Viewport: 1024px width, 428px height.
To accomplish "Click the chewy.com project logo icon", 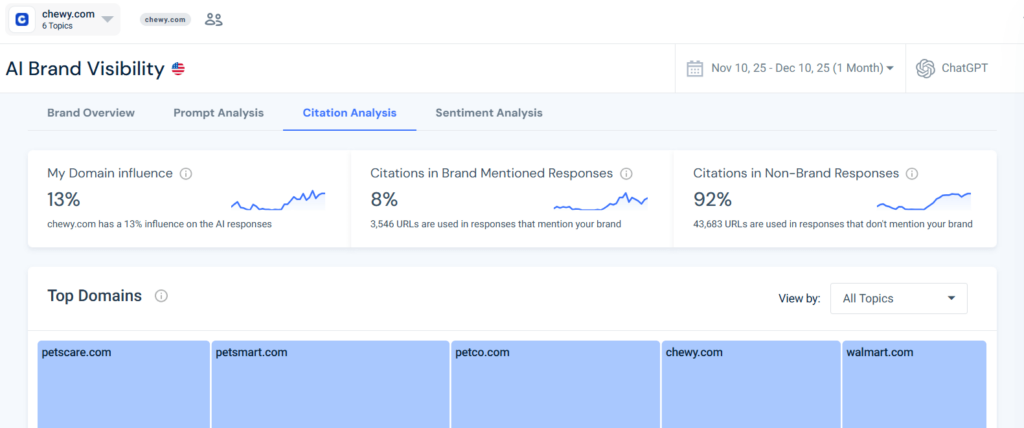I will pyautogui.click(x=22, y=19).
